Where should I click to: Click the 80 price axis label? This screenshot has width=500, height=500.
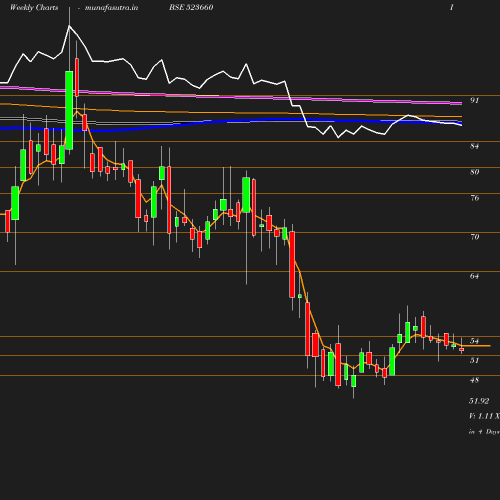474,172
